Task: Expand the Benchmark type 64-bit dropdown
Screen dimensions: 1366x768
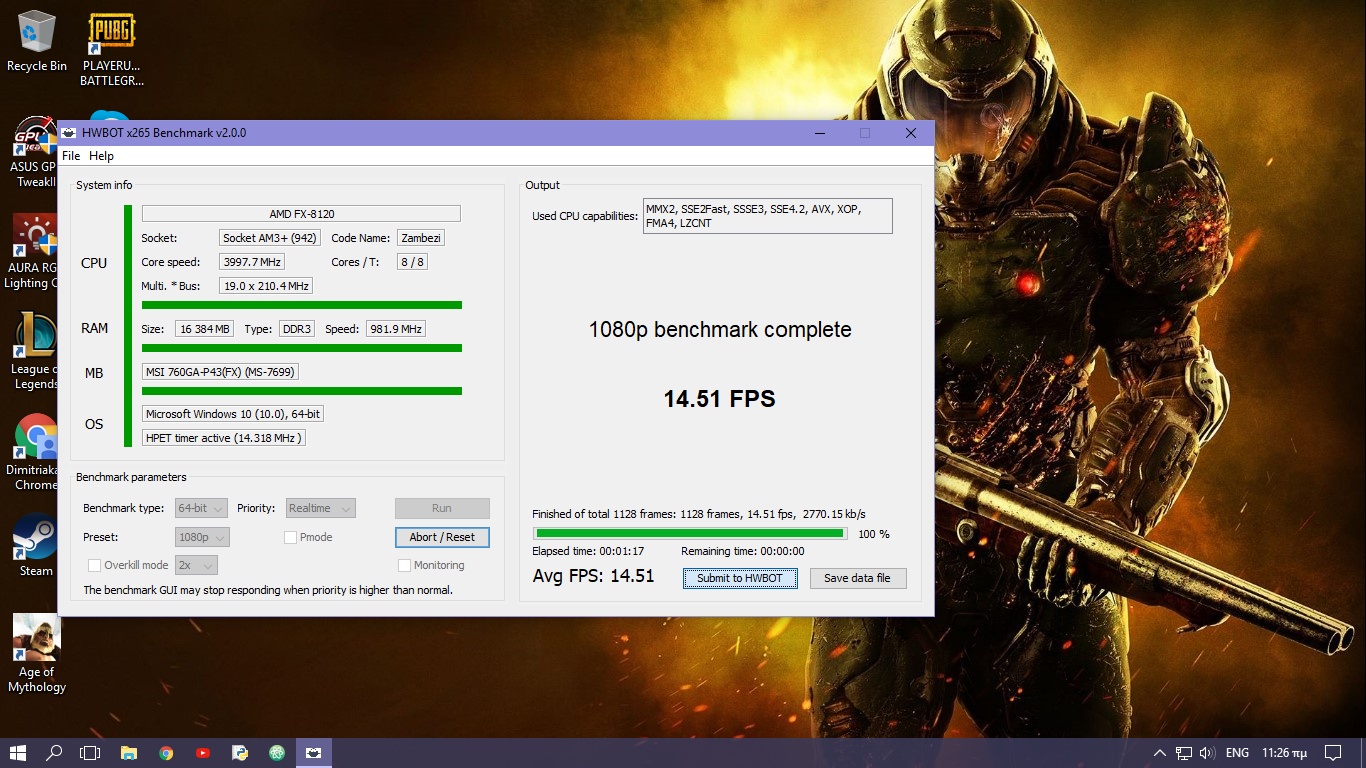Action: 202,508
